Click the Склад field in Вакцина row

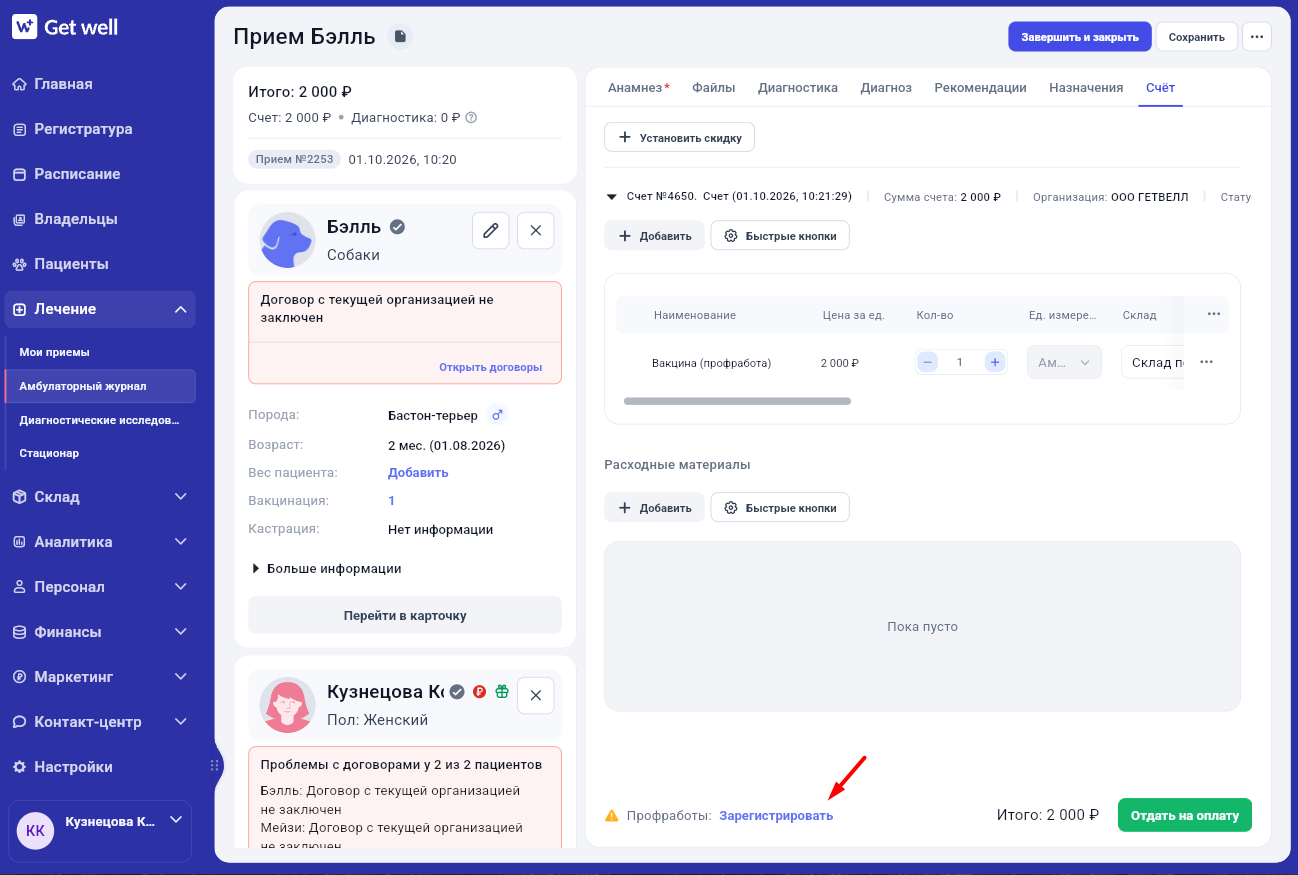(1152, 362)
